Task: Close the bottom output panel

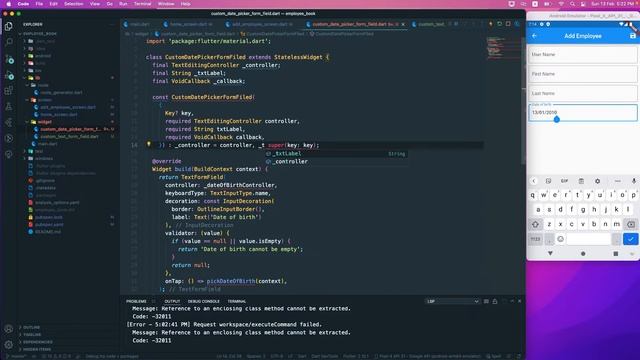Action: [x=519, y=301]
